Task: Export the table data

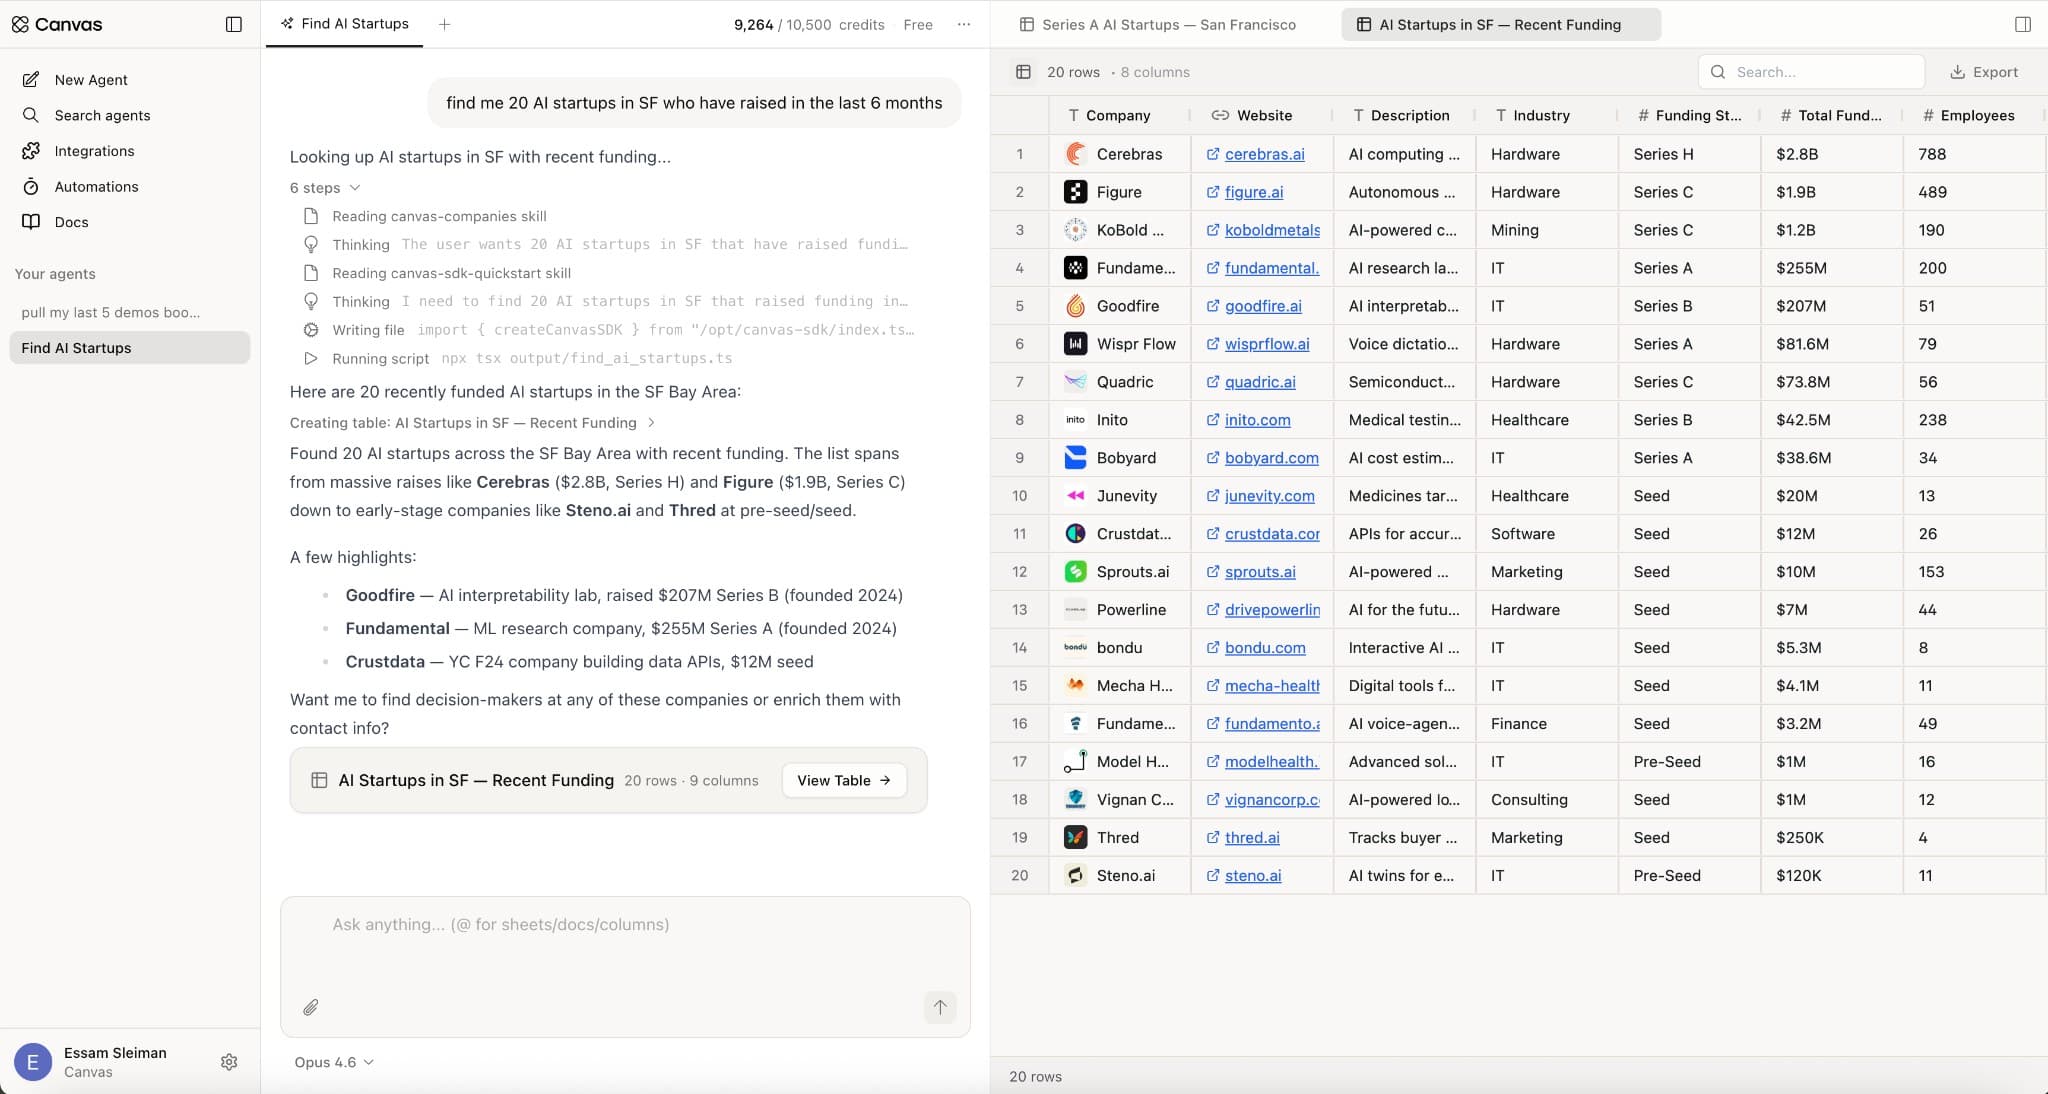Action: 1985,71
